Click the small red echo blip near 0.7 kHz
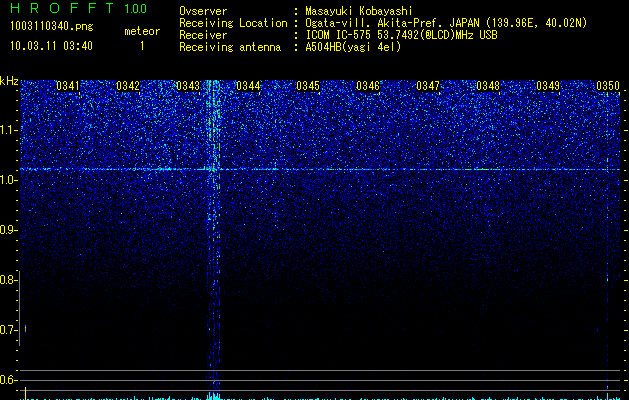Image resolution: width=629 pixels, height=400 pixels. pyautogui.click(x=26, y=328)
